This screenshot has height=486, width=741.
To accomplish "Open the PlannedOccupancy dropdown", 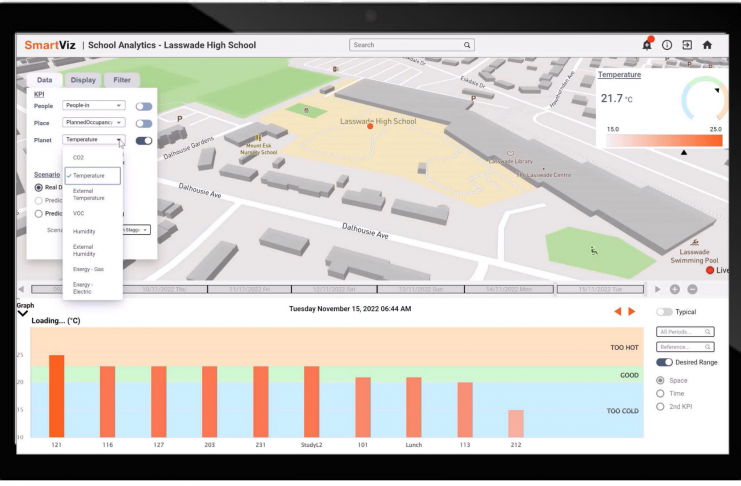I will click(x=93, y=122).
